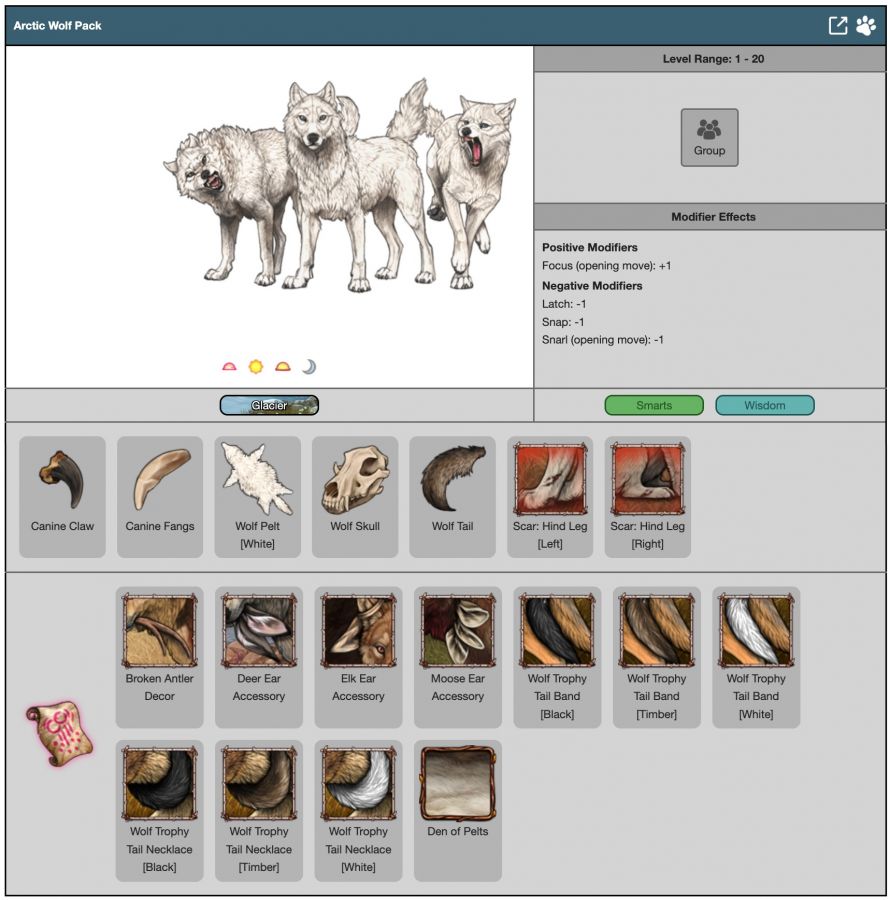
Task: Select the Canine Fangs item
Action: tap(160, 479)
